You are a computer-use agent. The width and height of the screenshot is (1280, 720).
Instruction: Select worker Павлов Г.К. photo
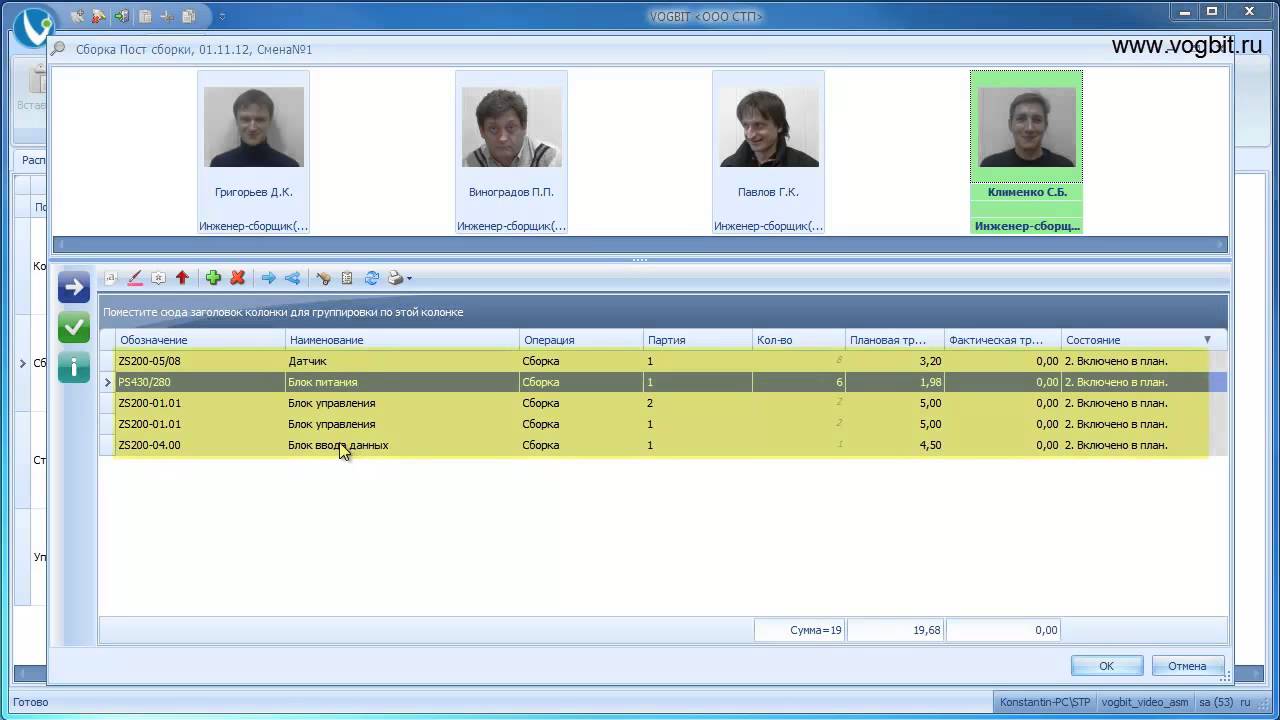click(768, 126)
